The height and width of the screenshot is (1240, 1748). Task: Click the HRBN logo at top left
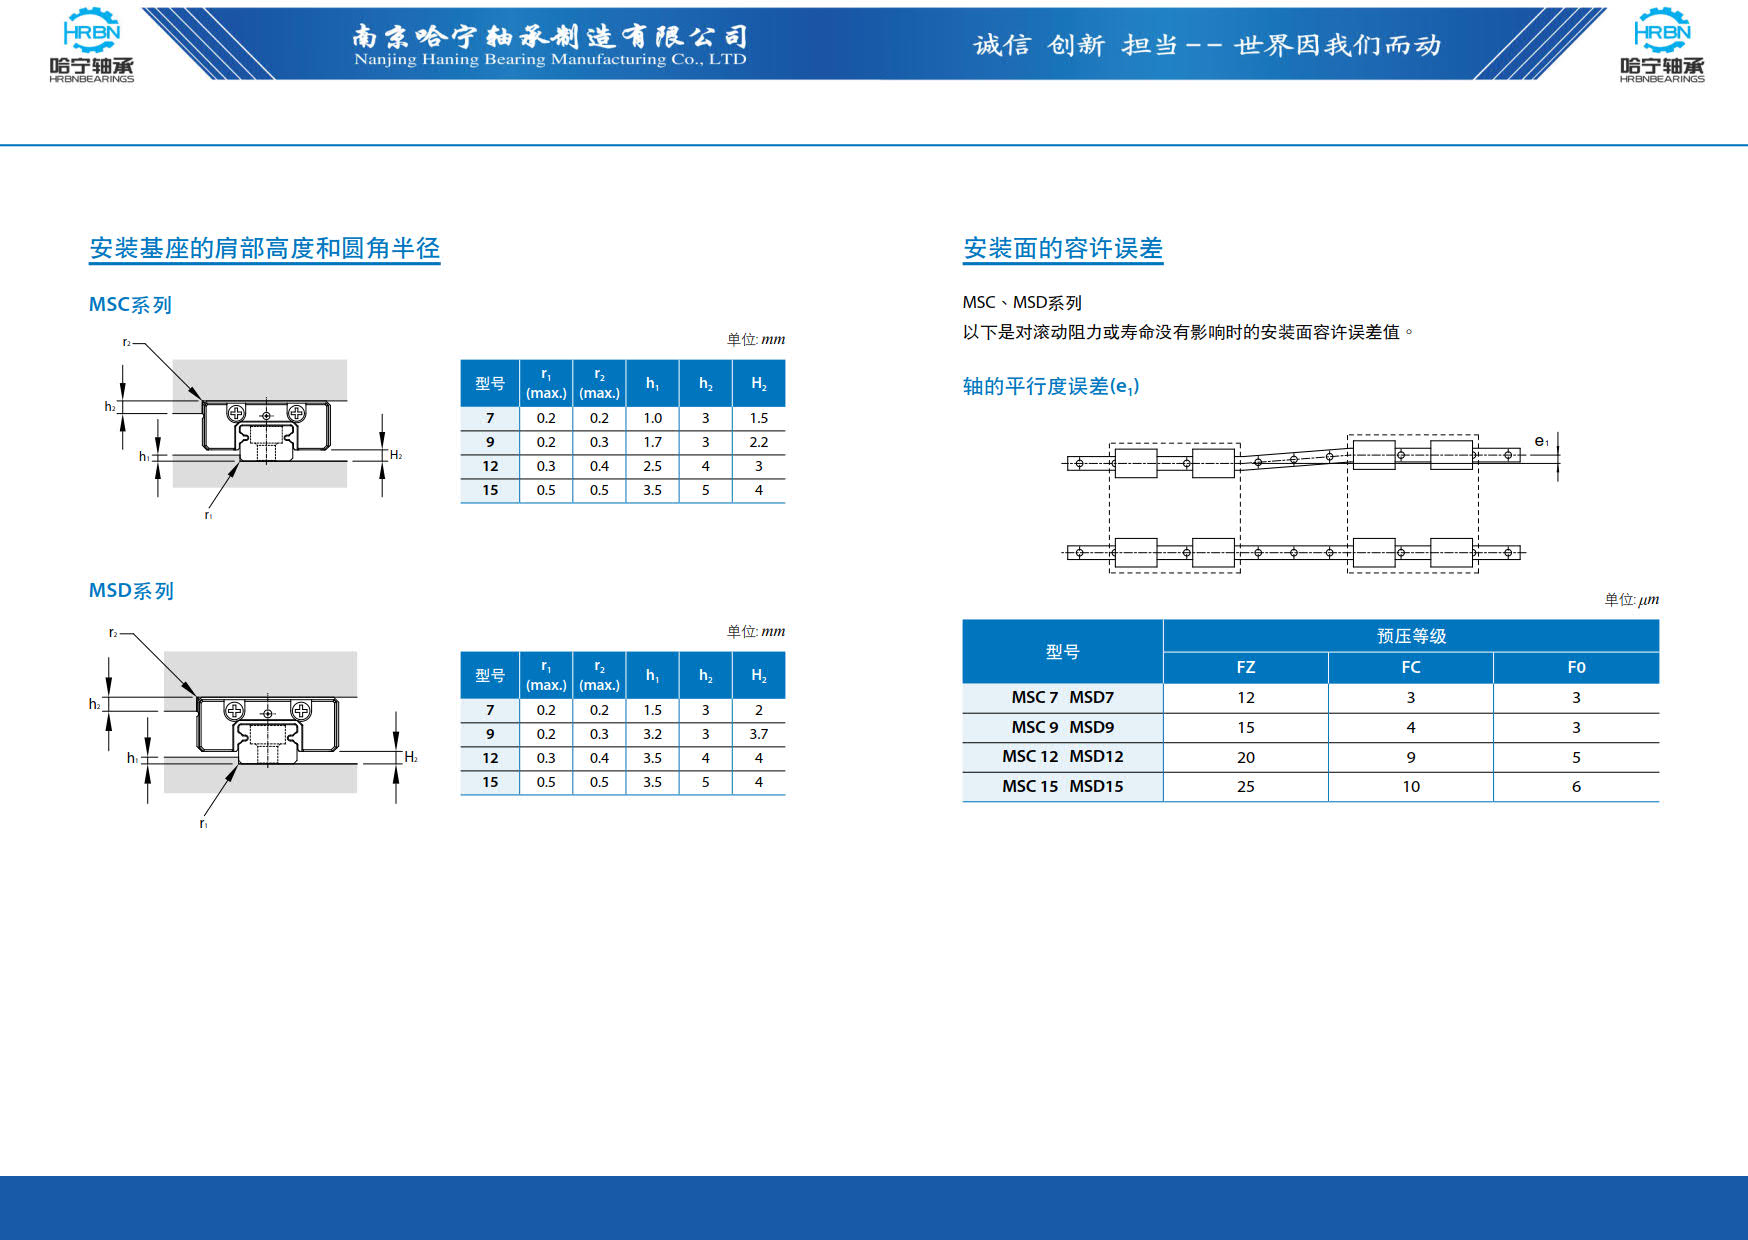91,45
